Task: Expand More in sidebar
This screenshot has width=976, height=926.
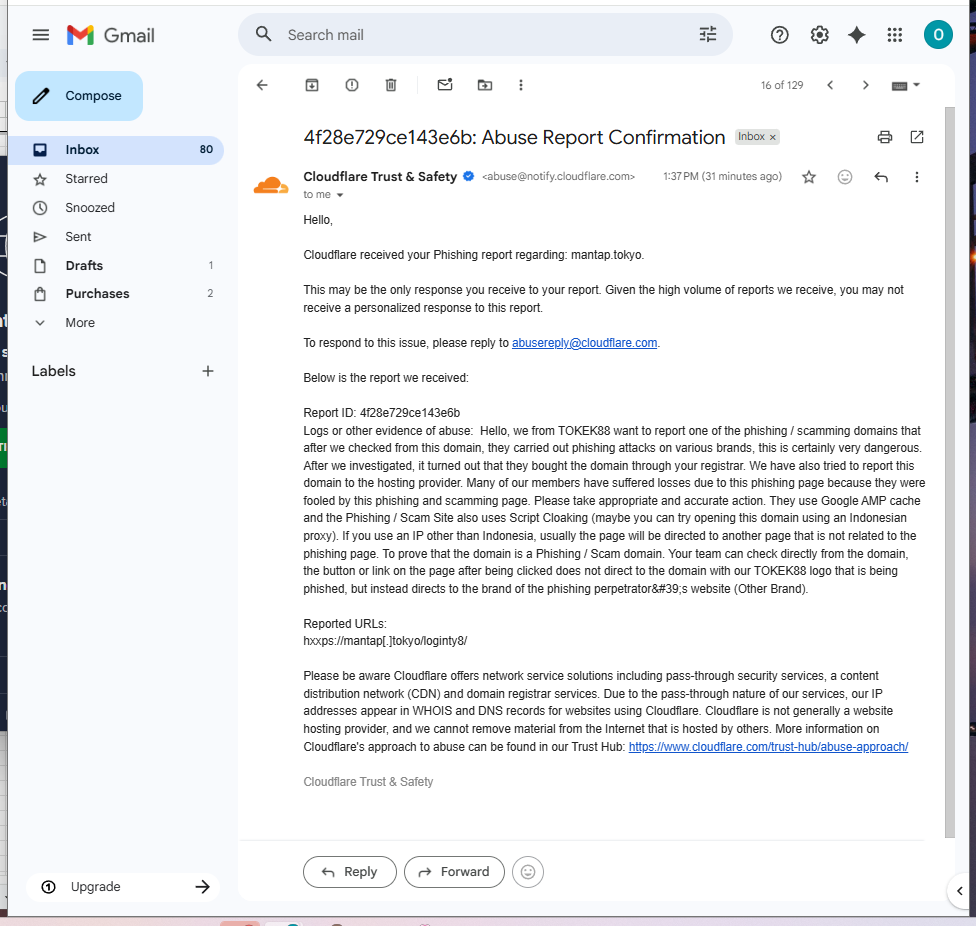Action: click(80, 322)
